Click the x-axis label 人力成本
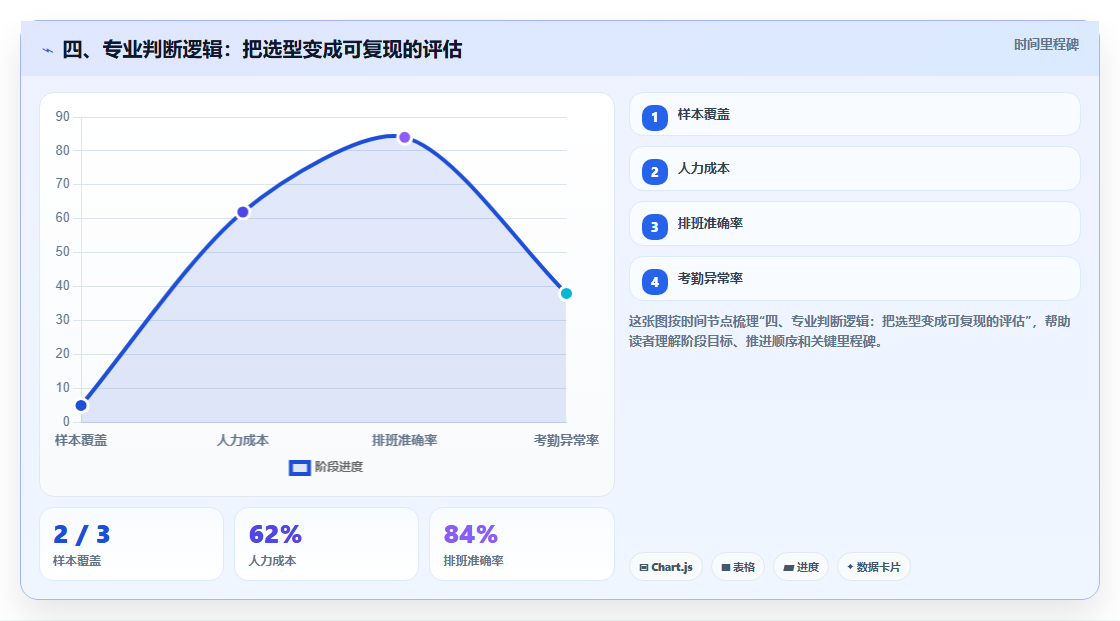 [243, 440]
